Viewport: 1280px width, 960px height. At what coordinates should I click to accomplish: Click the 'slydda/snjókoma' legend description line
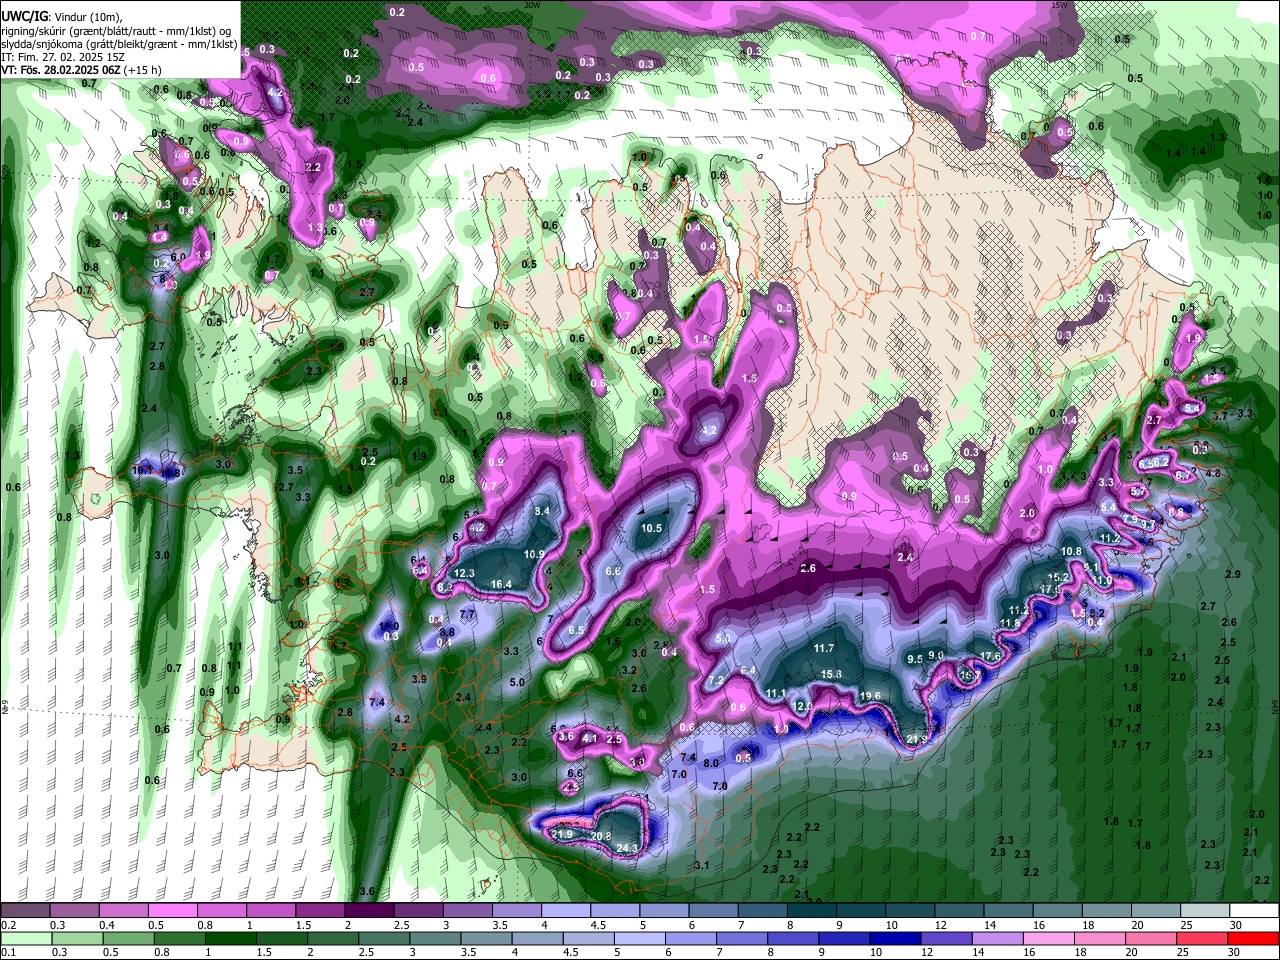119,44
